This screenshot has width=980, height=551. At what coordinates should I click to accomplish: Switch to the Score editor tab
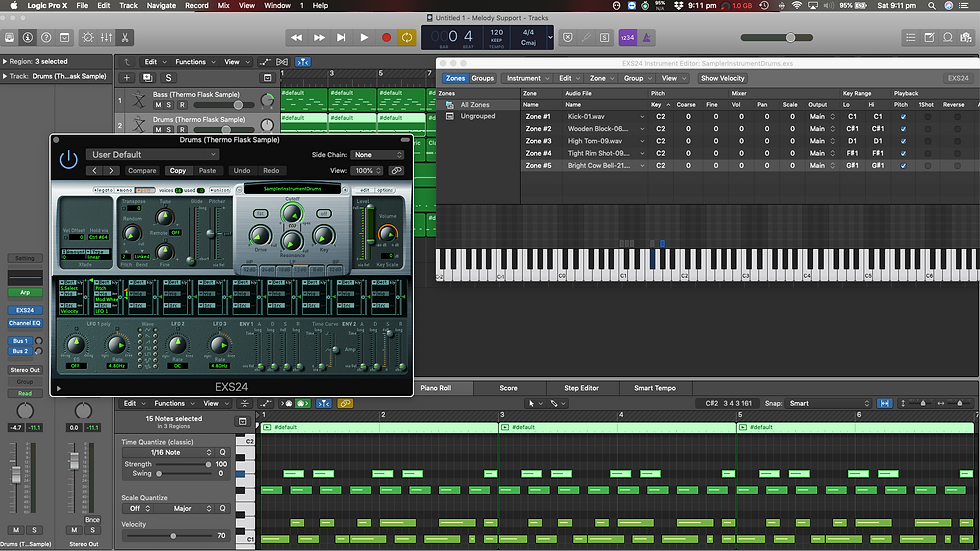coord(508,388)
